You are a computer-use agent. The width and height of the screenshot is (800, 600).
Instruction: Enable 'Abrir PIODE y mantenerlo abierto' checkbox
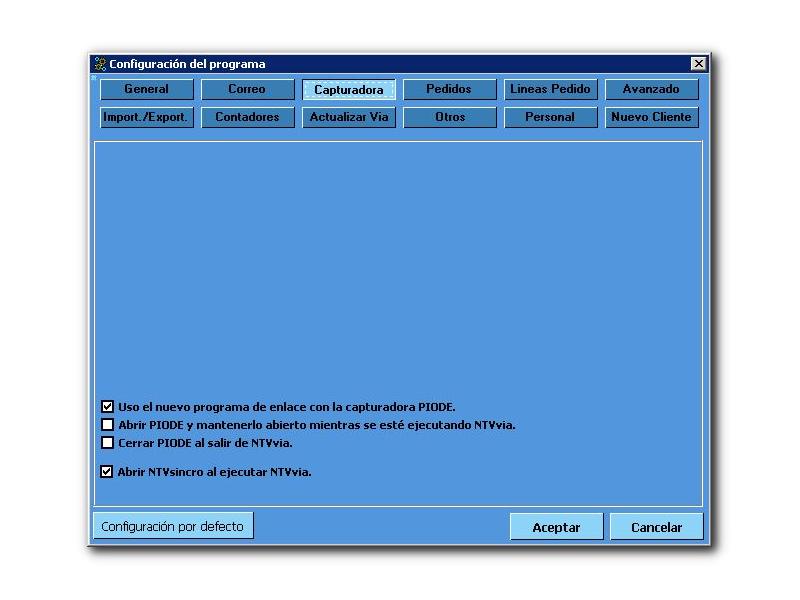coord(107,424)
